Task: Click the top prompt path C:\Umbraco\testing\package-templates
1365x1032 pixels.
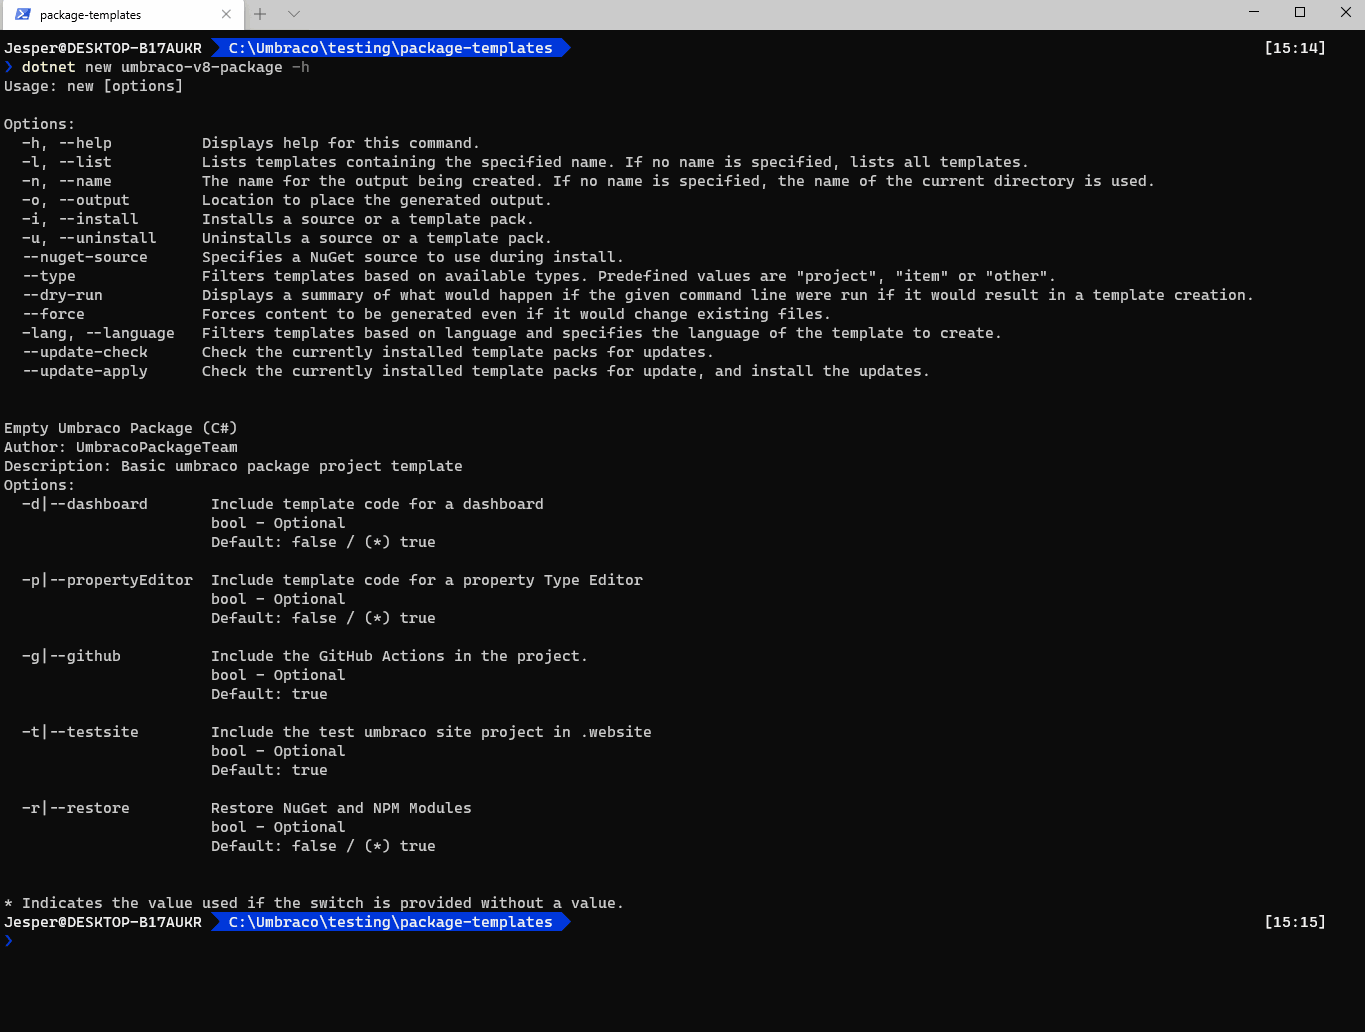Action: click(390, 48)
